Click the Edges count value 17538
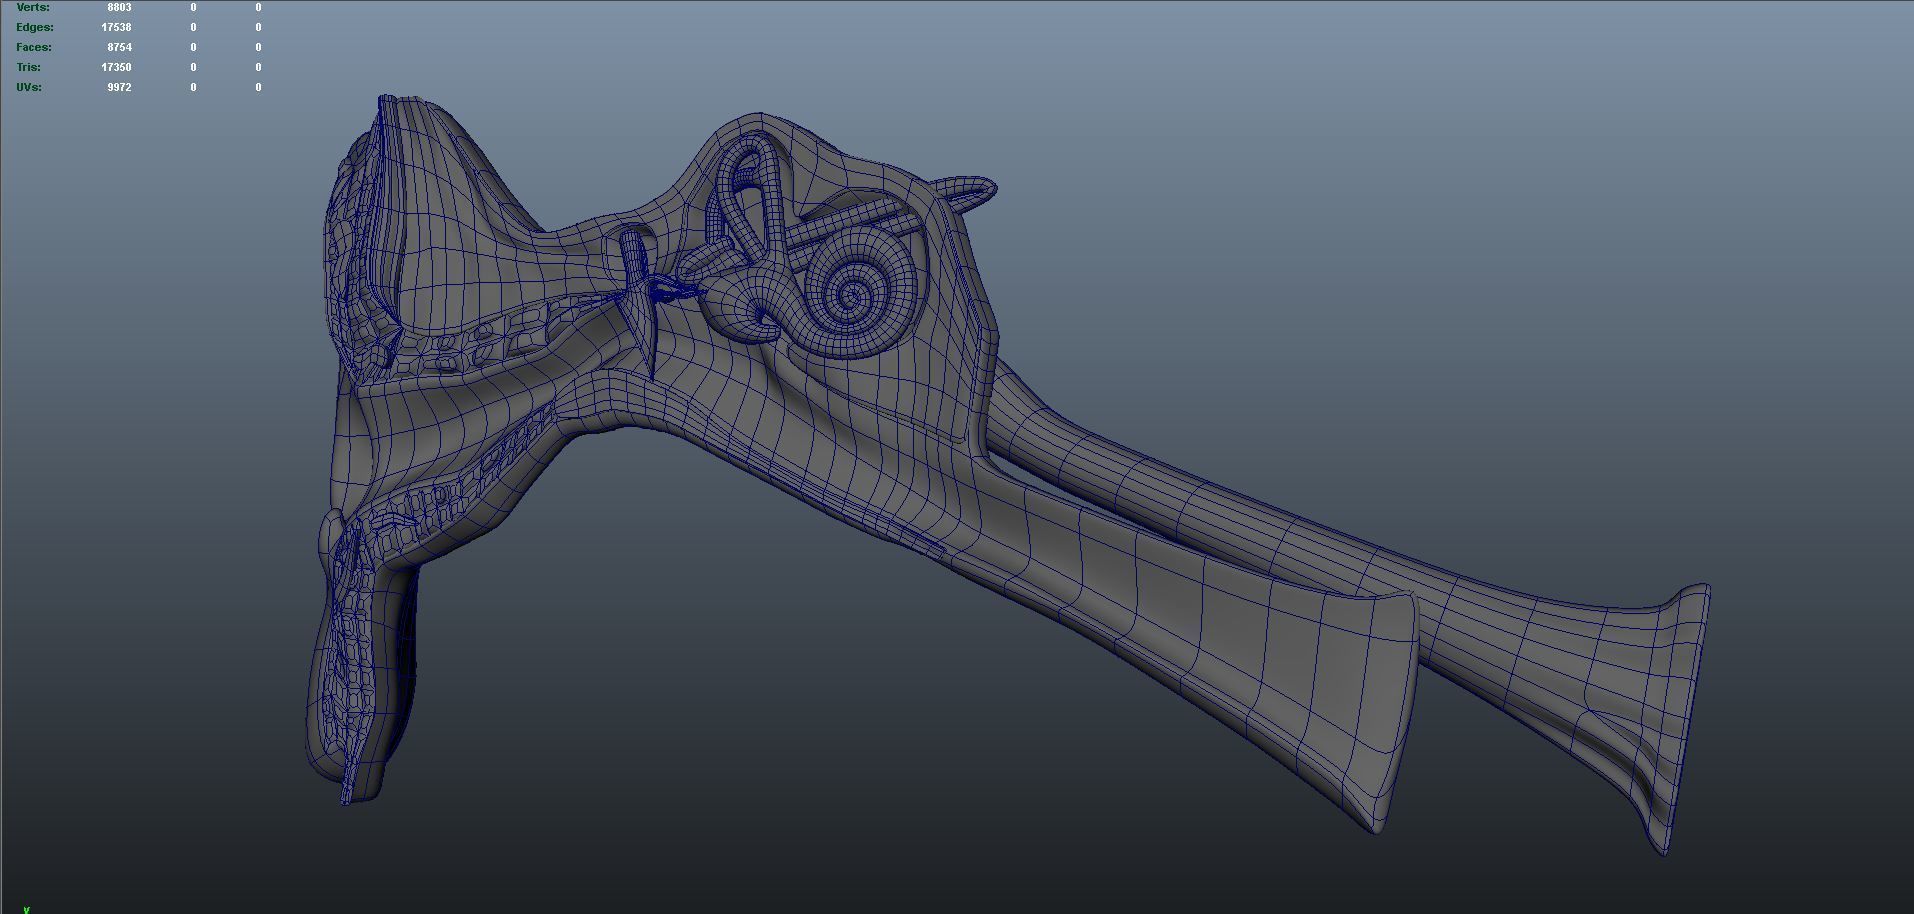1914x914 pixels. (x=116, y=27)
